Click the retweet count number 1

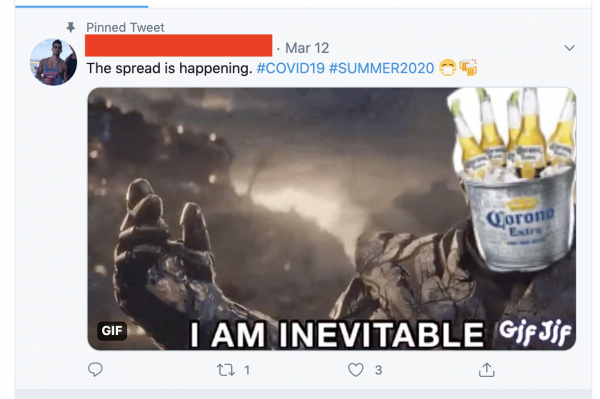click(247, 370)
